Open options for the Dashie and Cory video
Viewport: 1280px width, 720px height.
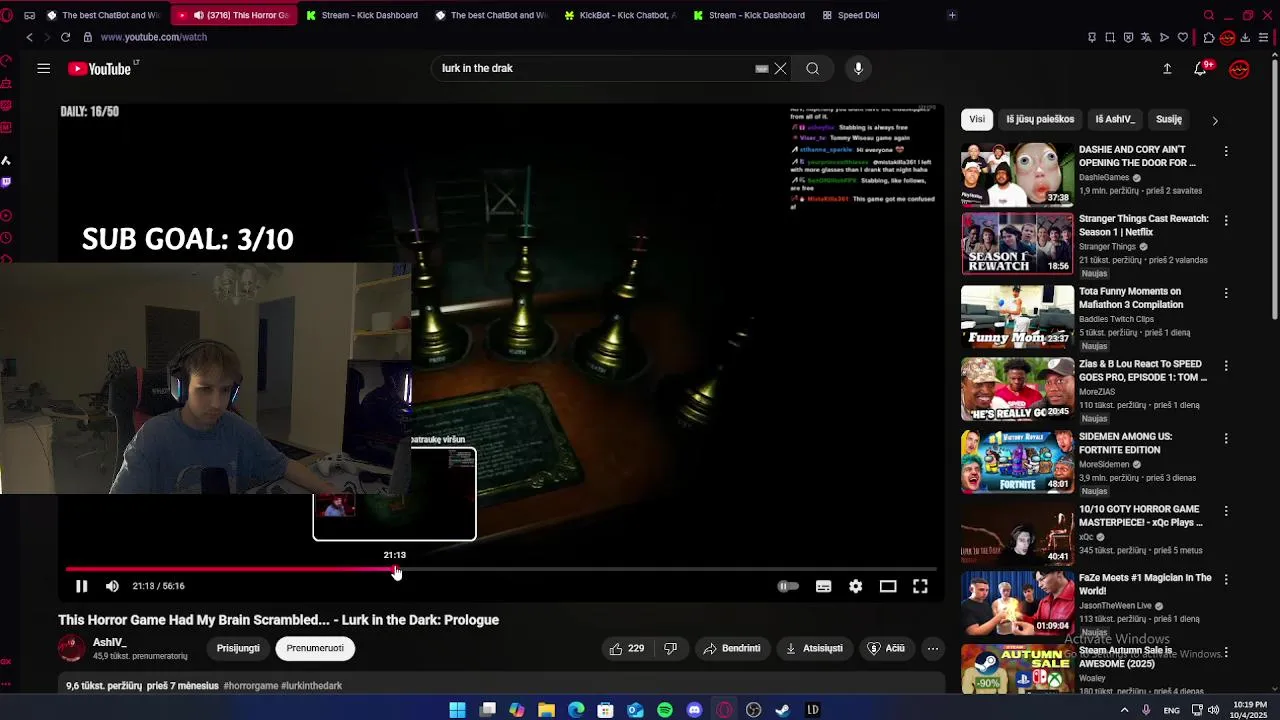click(1226, 152)
